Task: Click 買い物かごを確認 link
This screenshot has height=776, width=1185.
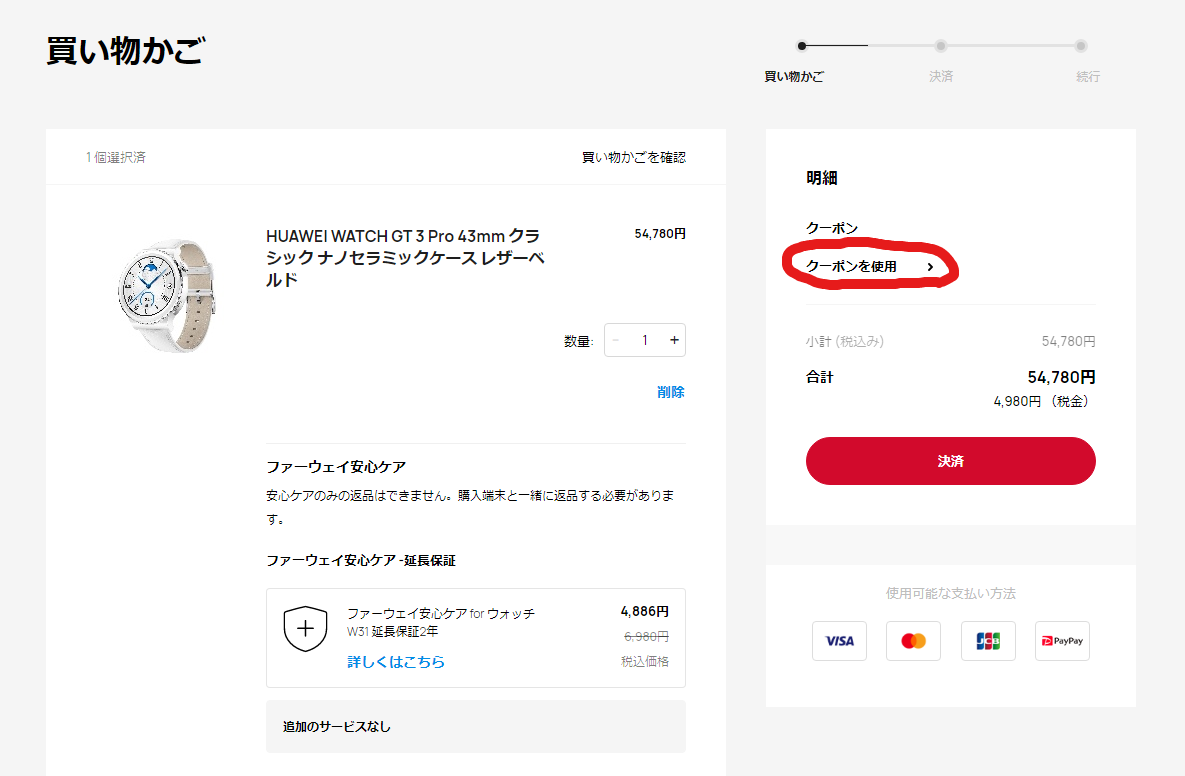Action: [633, 157]
